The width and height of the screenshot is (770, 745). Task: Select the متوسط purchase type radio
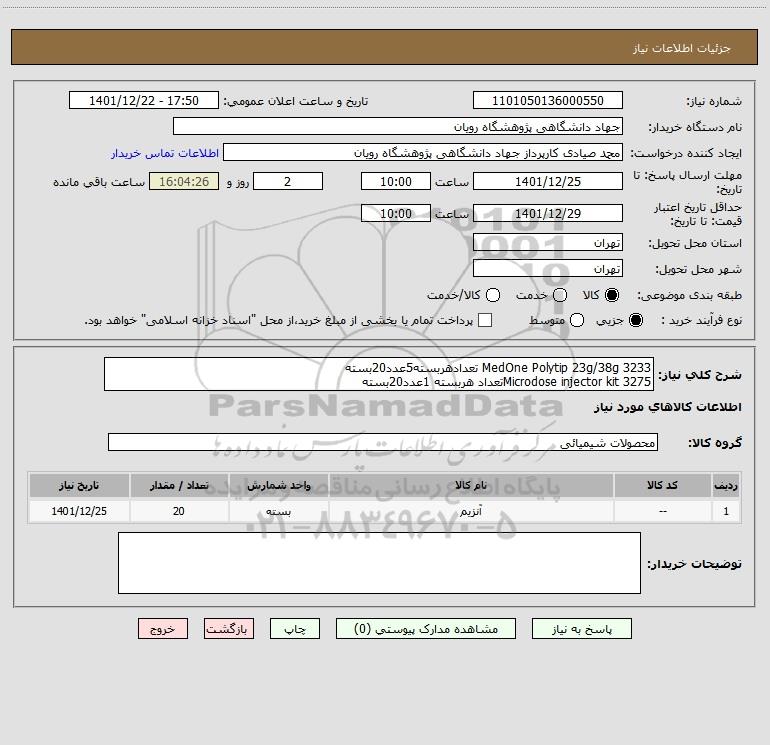[577, 320]
